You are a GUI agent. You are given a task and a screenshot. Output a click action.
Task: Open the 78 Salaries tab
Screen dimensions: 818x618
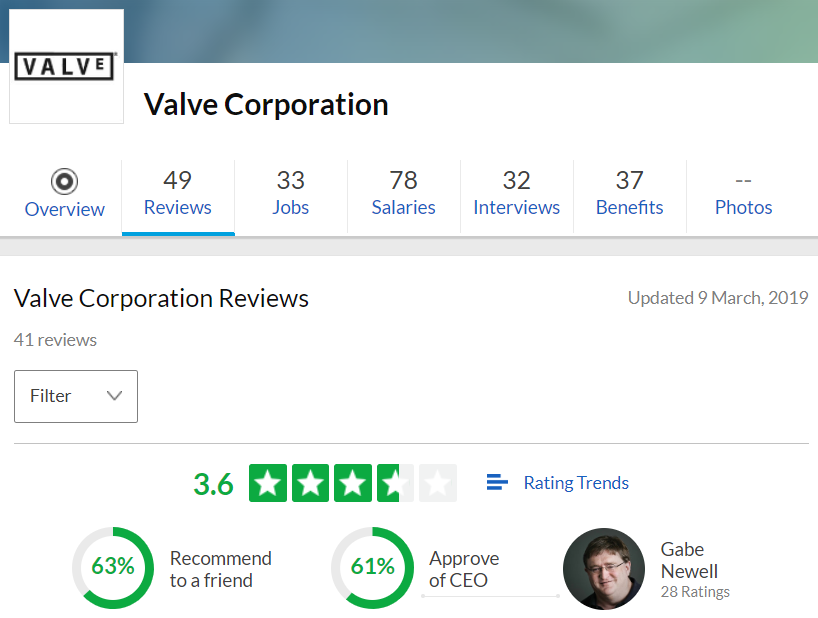[x=404, y=194]
